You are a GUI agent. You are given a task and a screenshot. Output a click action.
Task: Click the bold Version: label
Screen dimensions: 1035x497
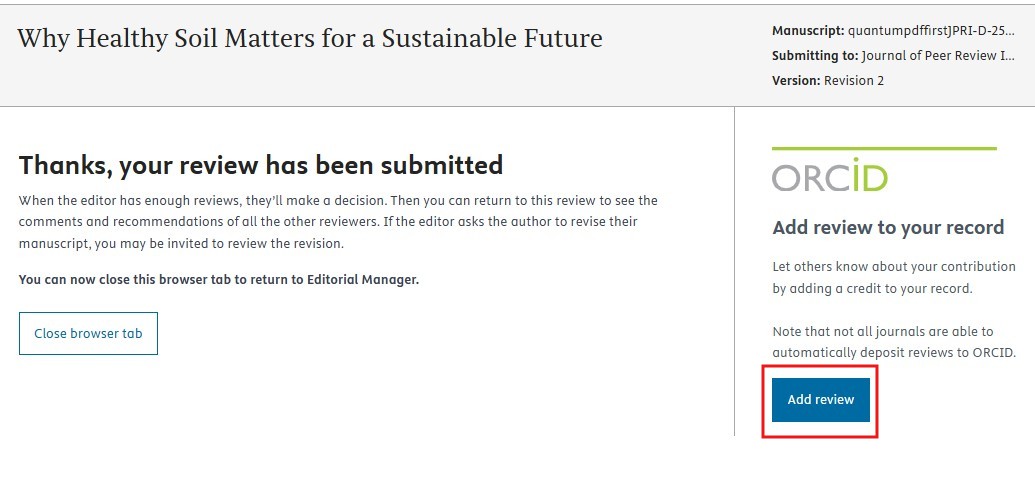click(796, 81)
